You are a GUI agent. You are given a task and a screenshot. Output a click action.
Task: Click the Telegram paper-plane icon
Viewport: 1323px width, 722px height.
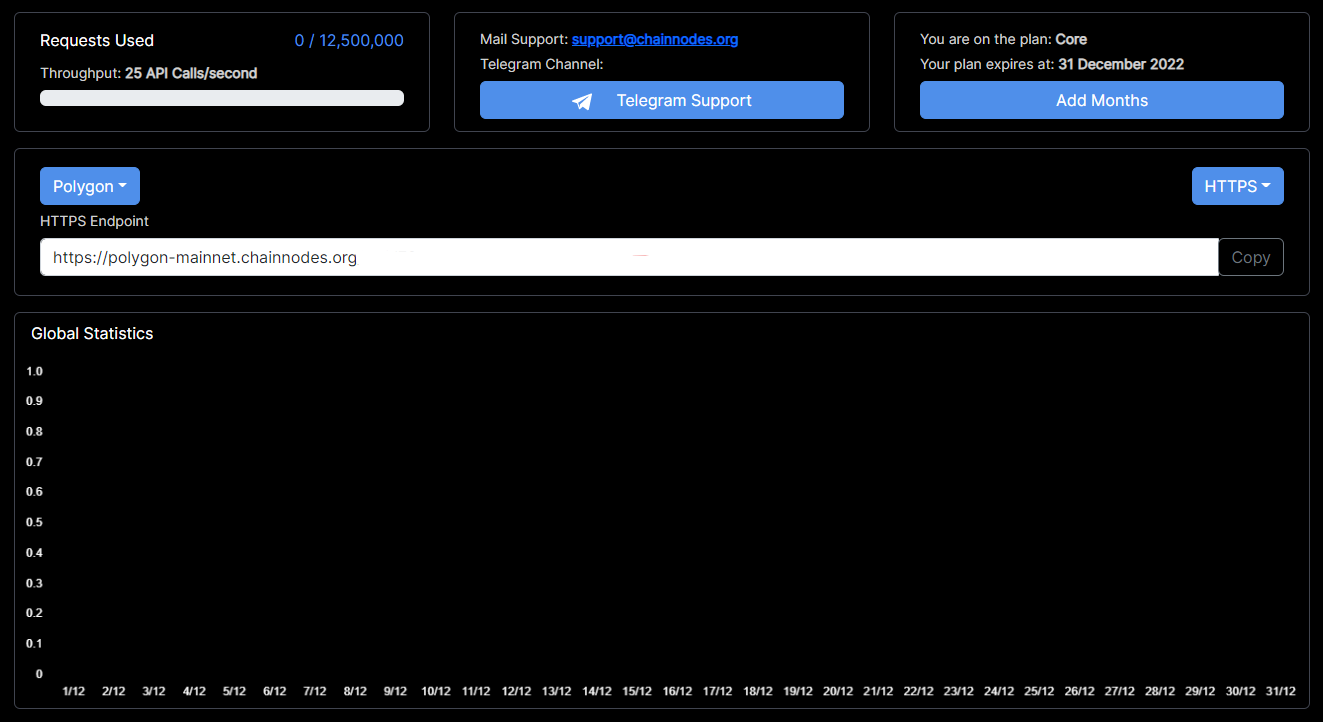[x=582, y=101]
